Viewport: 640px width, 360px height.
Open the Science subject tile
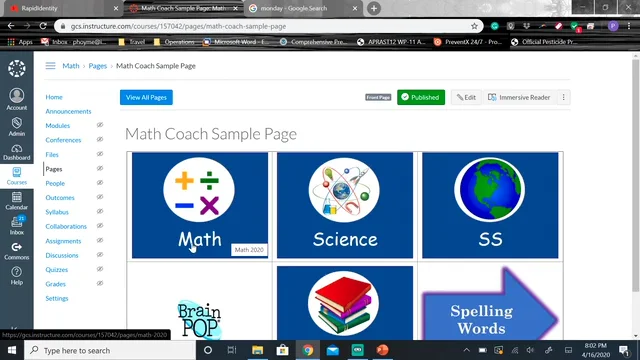pos(345,205)
